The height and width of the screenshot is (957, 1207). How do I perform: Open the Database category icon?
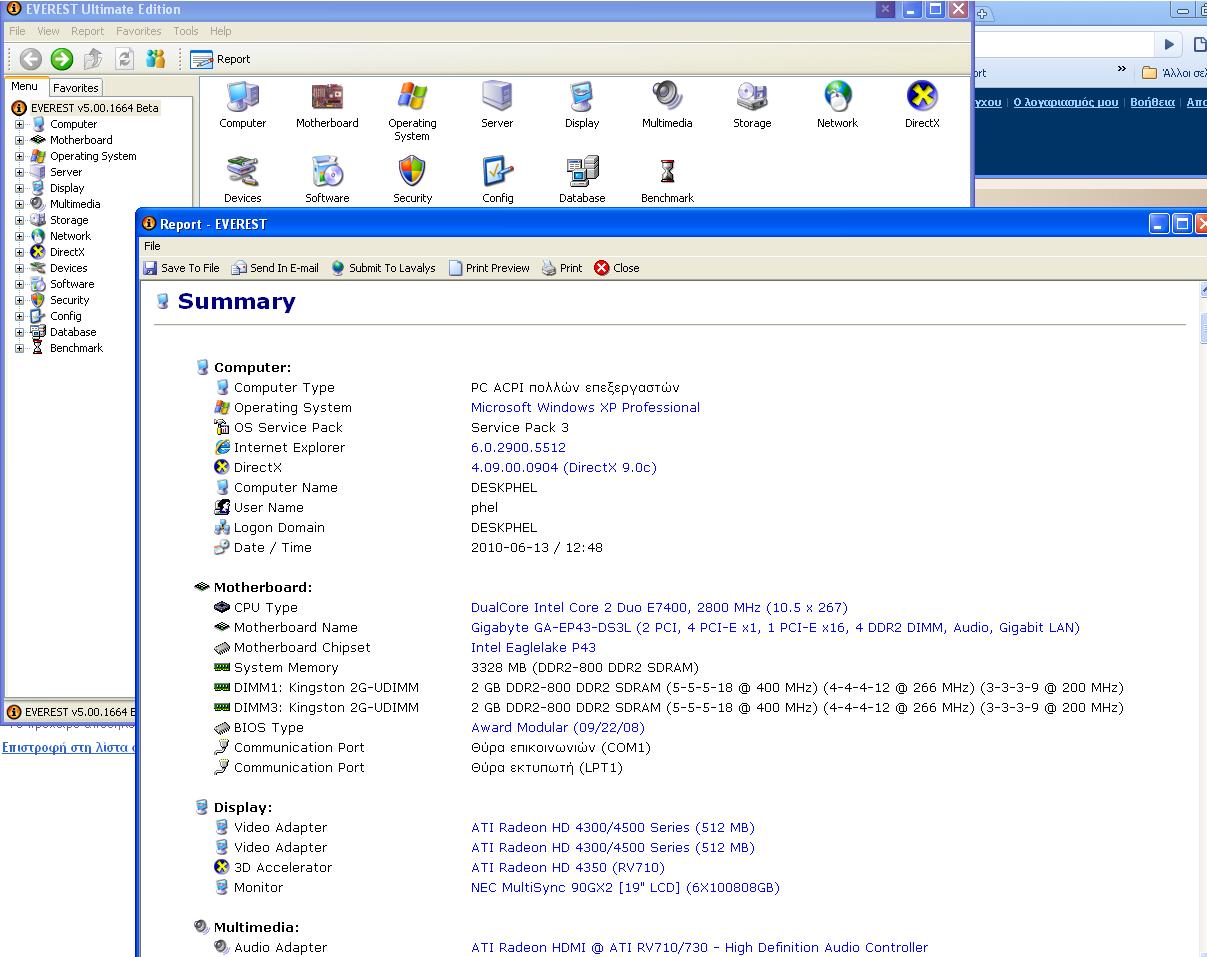pyautogui.click(x=582, y=172)
